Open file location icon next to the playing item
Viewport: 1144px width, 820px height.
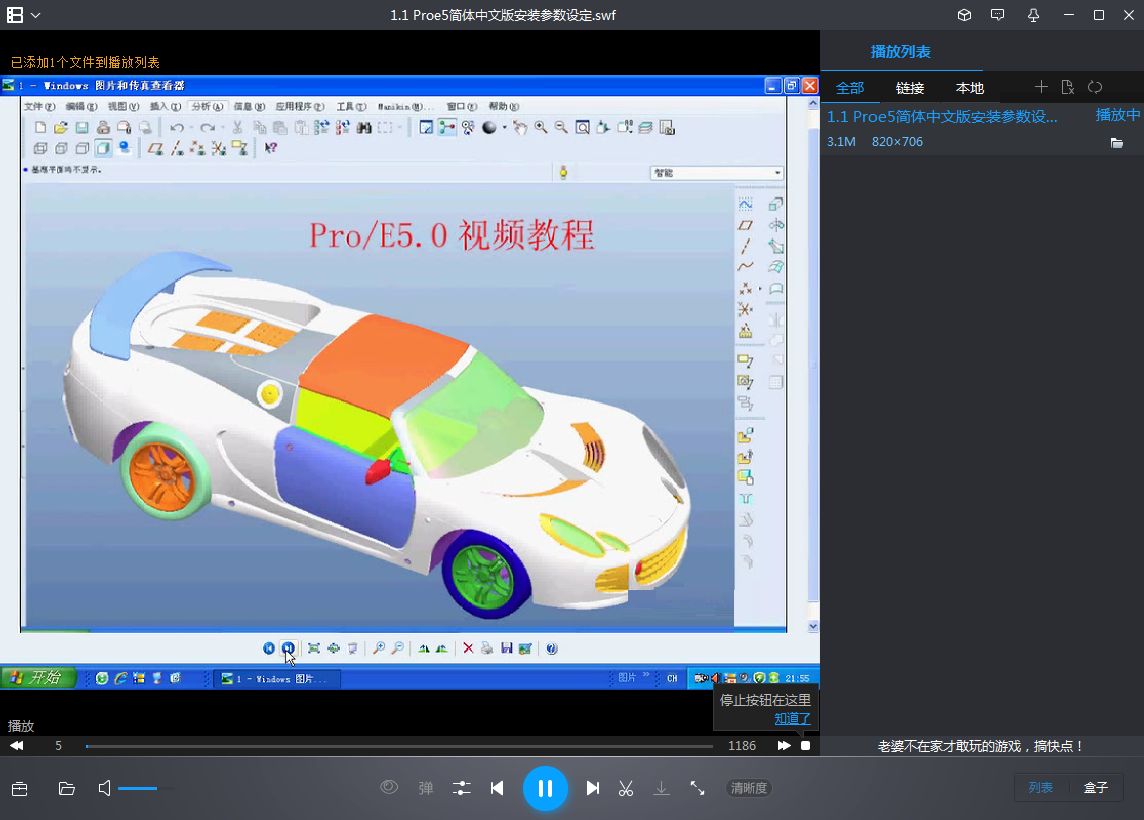click(x=1117, y=141)
